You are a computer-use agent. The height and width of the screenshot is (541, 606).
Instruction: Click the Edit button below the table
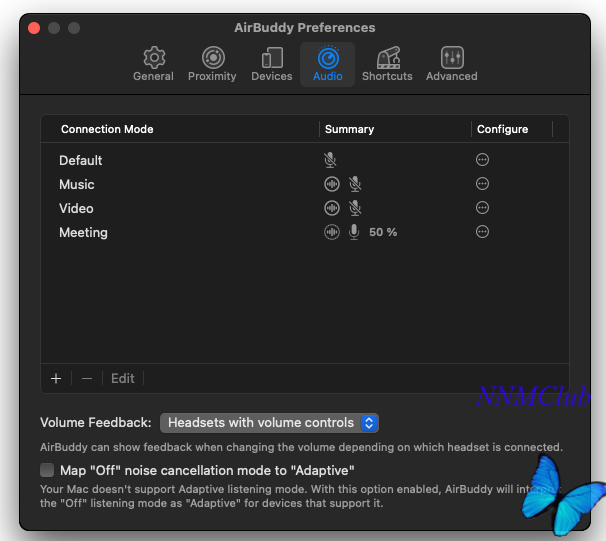tap(123, 378)
